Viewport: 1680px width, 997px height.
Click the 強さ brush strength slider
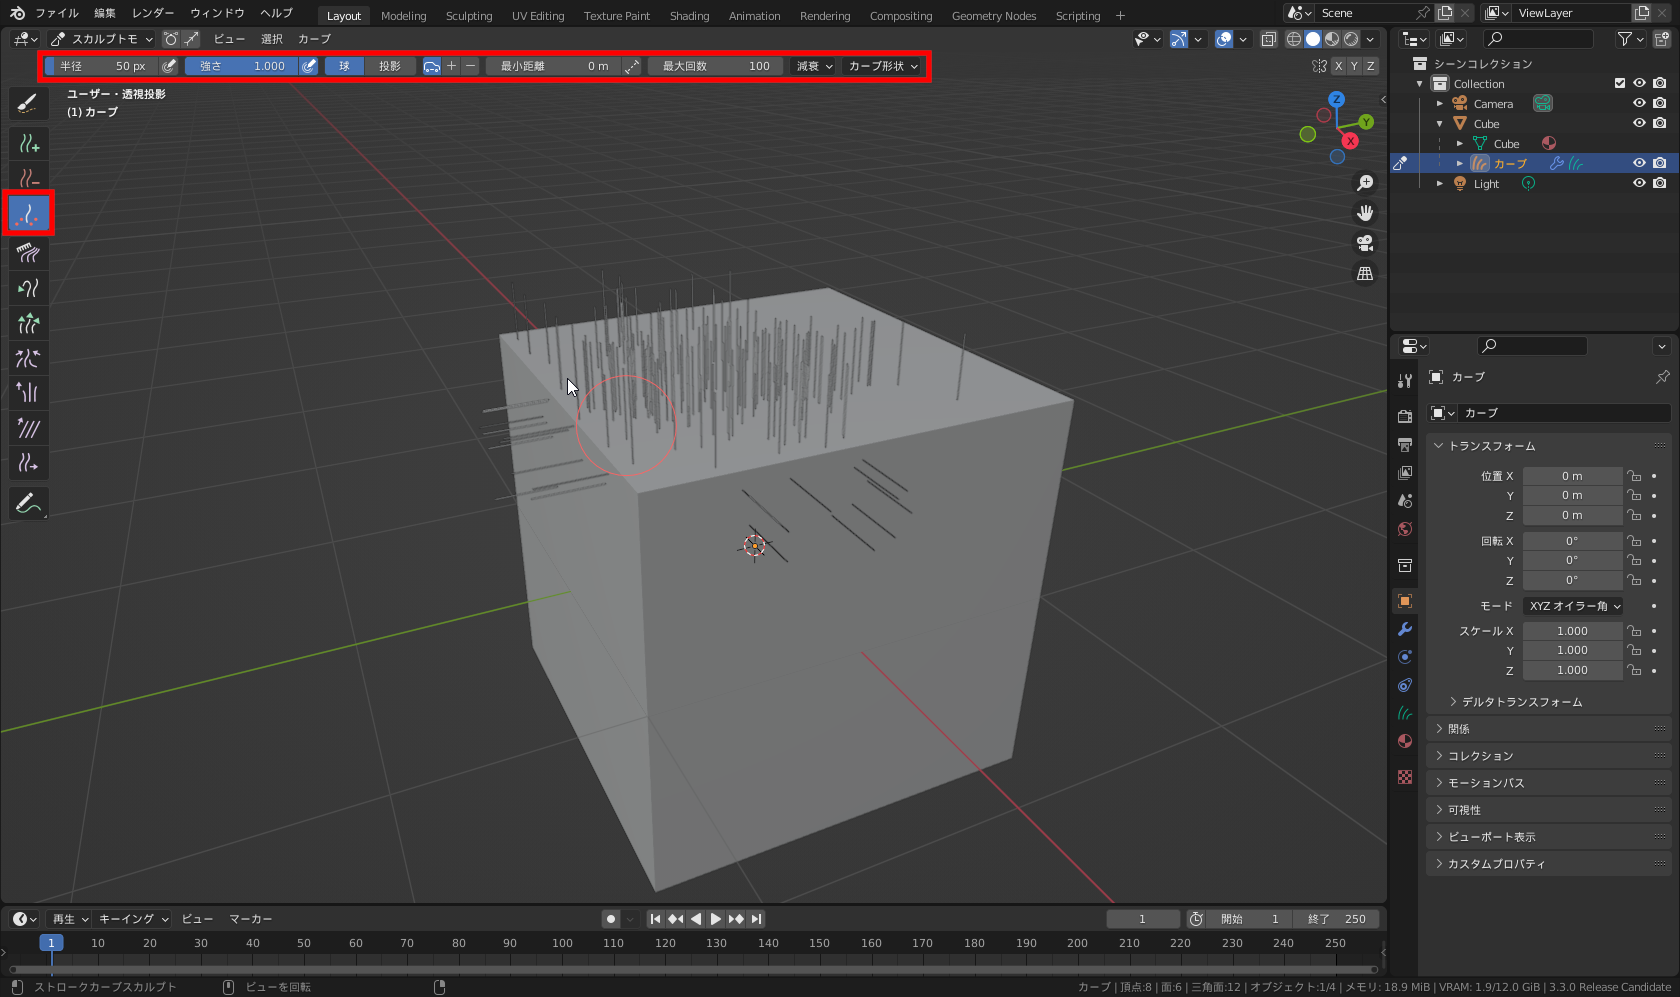241,66
